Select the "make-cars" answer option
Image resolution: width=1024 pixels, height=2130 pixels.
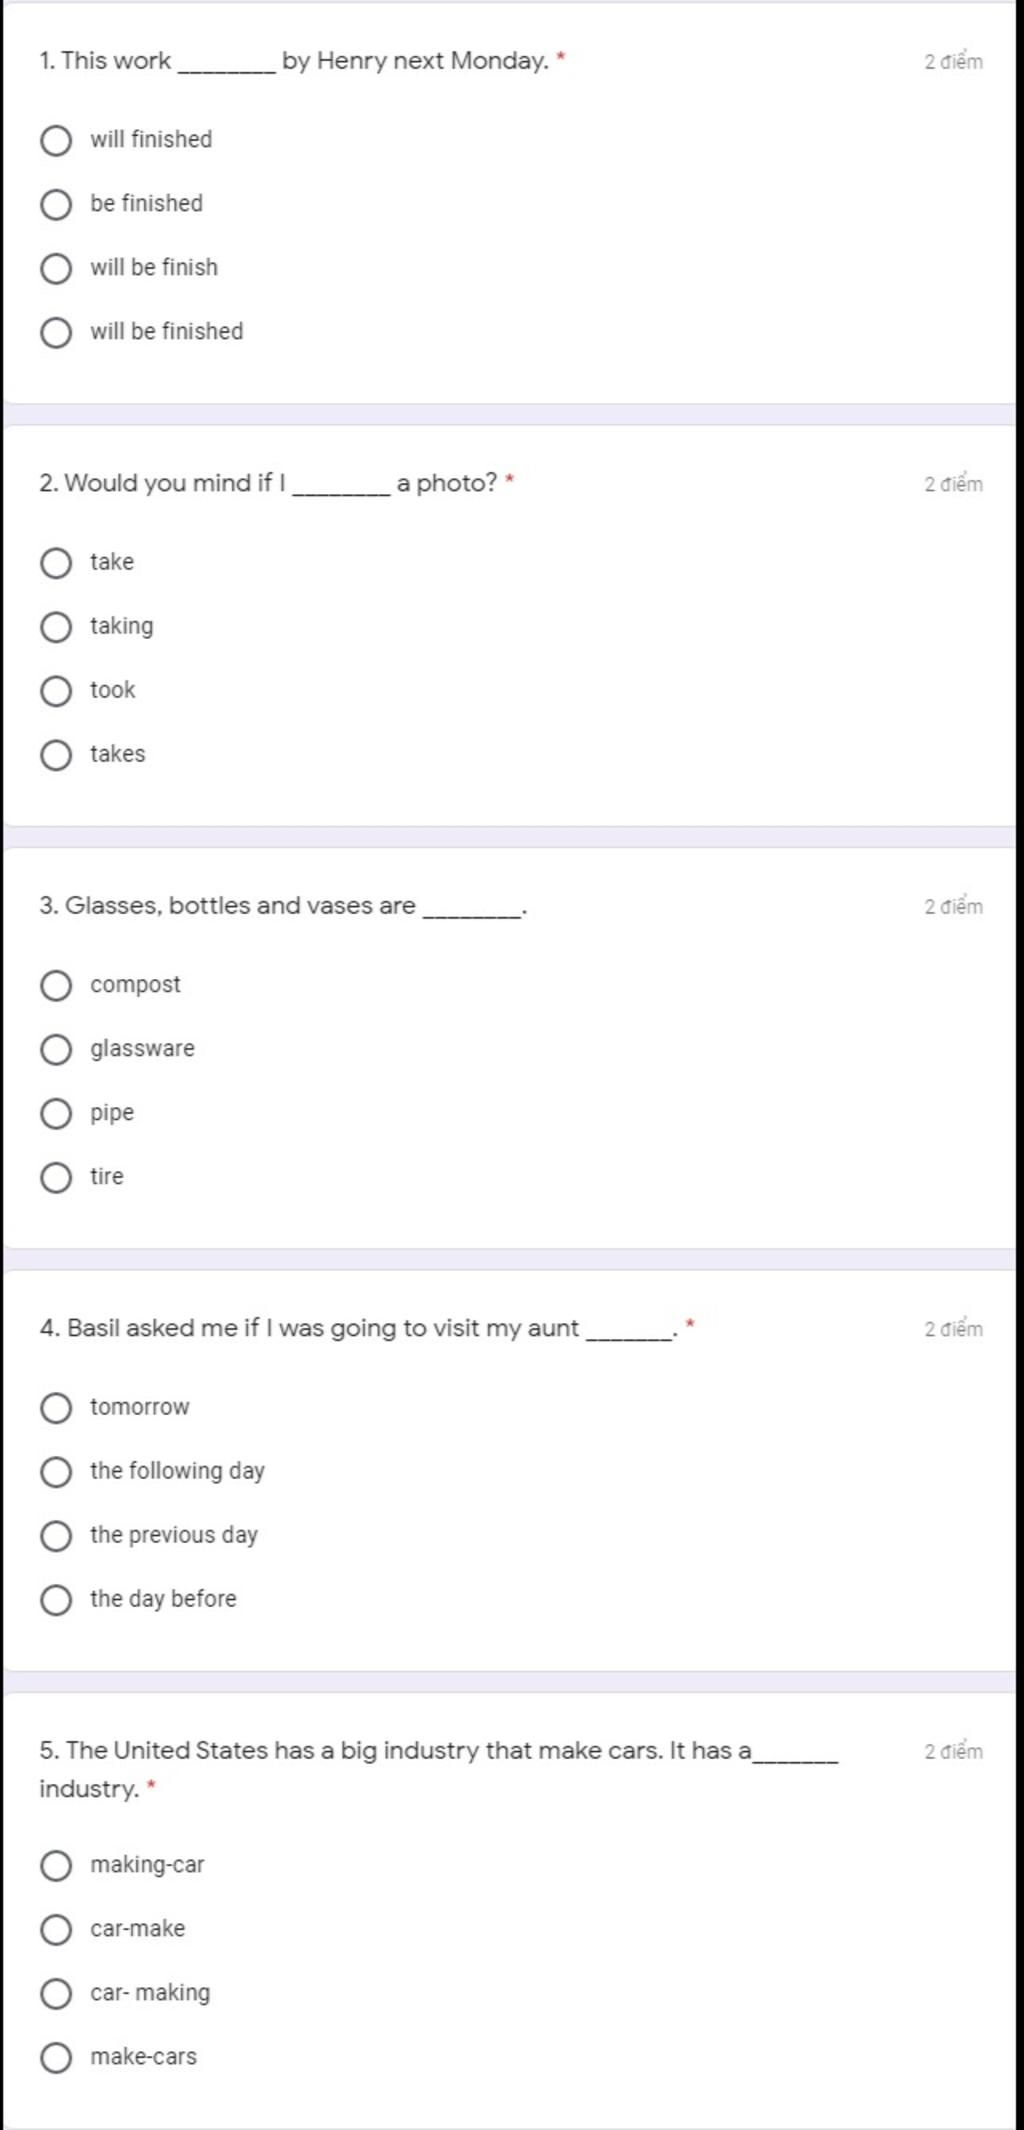pos(56,2058)
